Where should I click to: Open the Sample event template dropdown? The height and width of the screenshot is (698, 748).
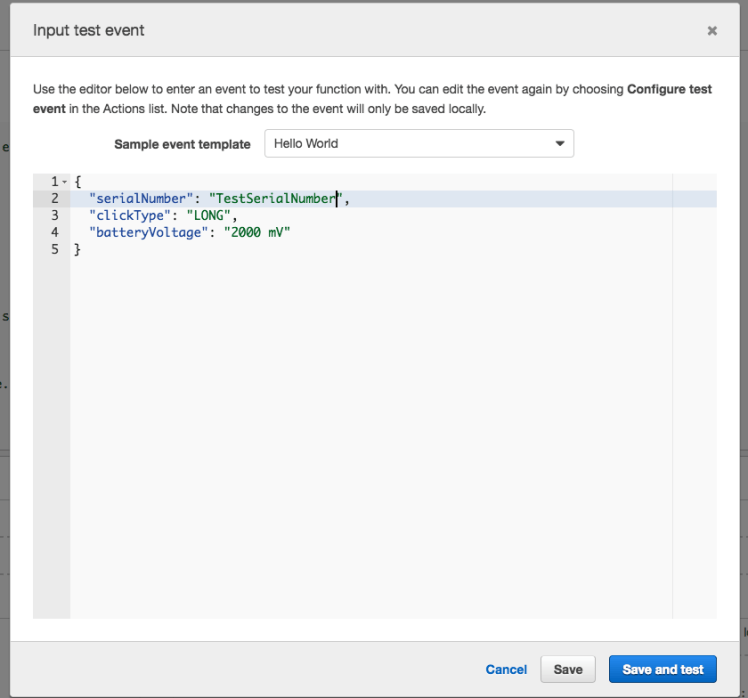pyautogui.click(x=419, y=144)
